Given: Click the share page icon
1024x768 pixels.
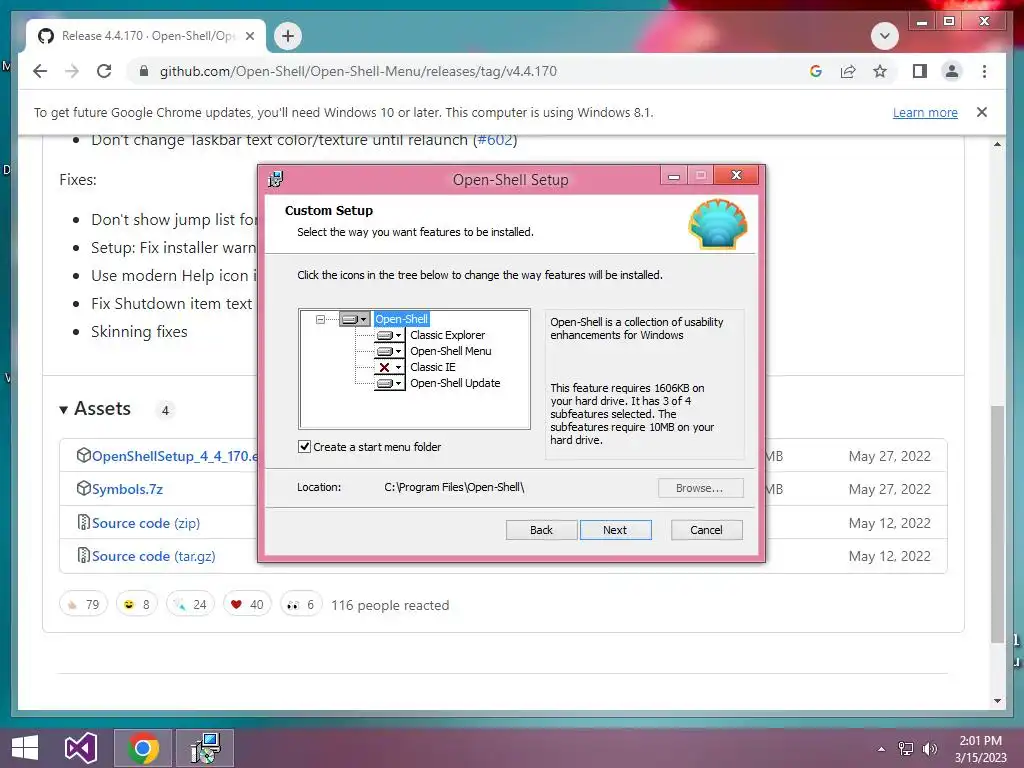Looking at the screenshot, I should [848, 71].
